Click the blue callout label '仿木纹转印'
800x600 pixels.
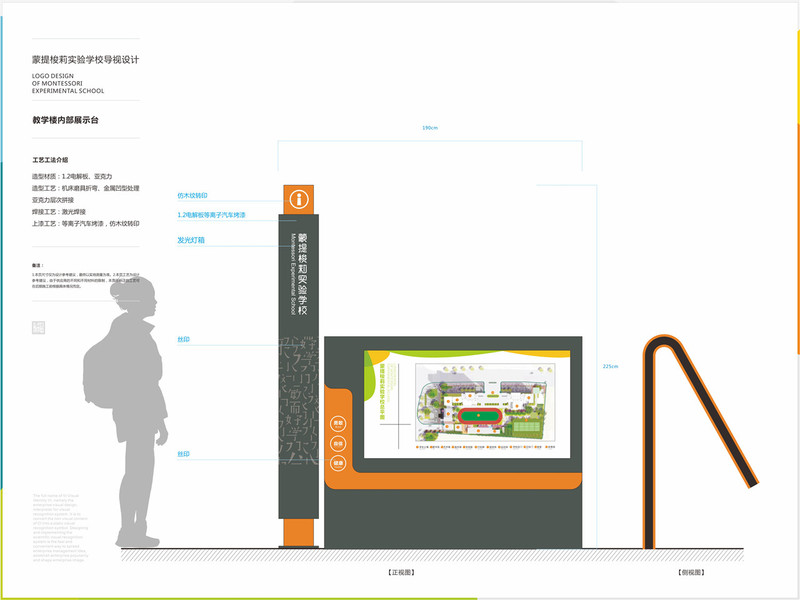[x=192, y=195]
